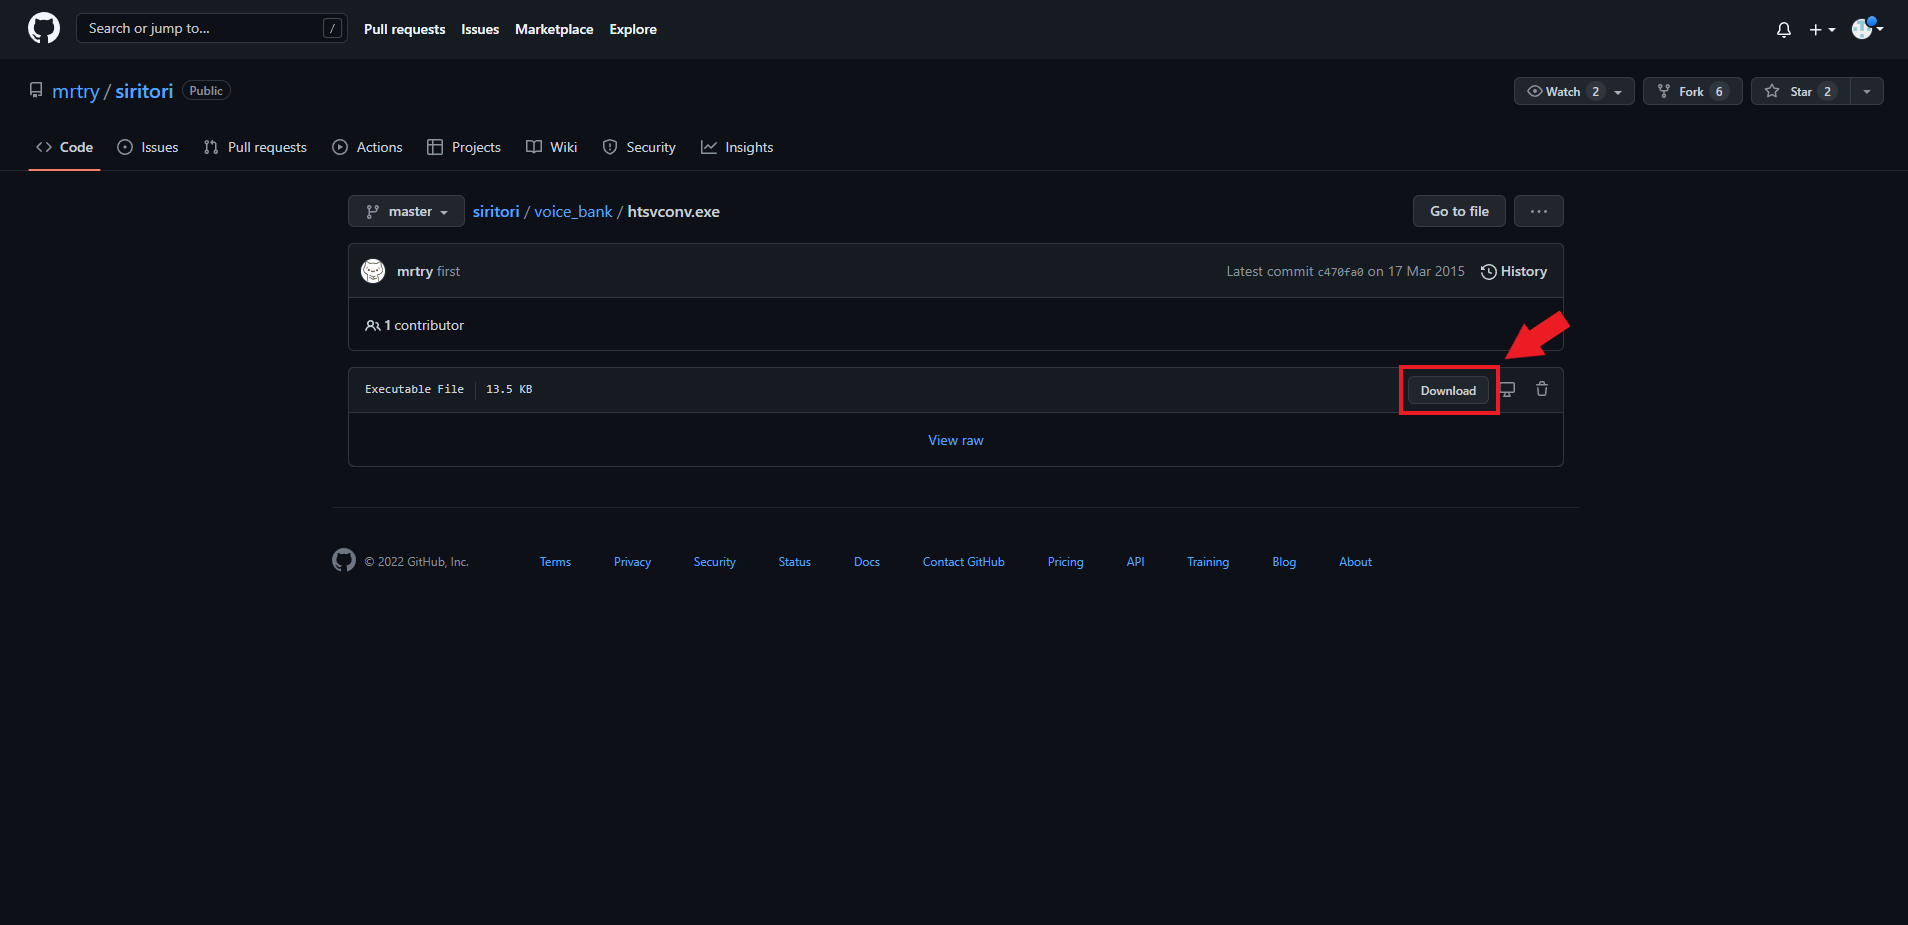
Task: Open the create new plus menu
Action: coord(1822,30)
